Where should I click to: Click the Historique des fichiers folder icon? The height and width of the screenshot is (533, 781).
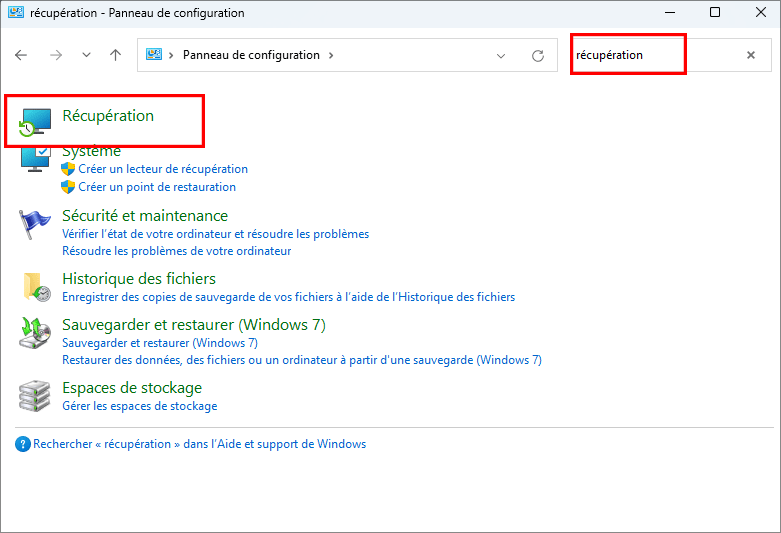click(x=37, y=287)
